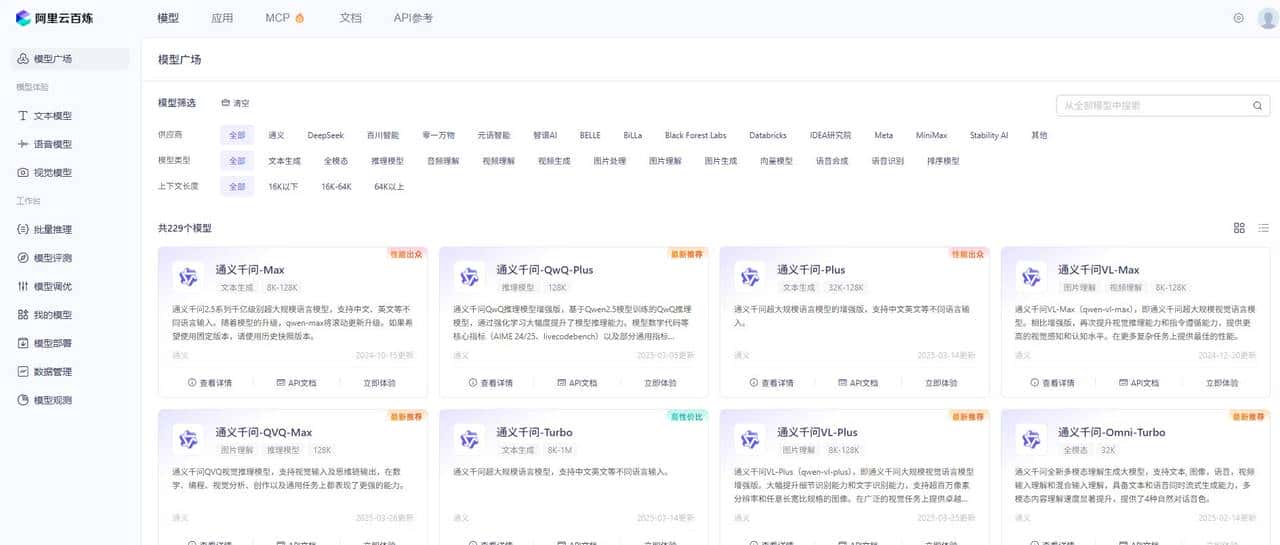Click 立即体验 on the 通义千问VL-Max card

point(1222,383)
